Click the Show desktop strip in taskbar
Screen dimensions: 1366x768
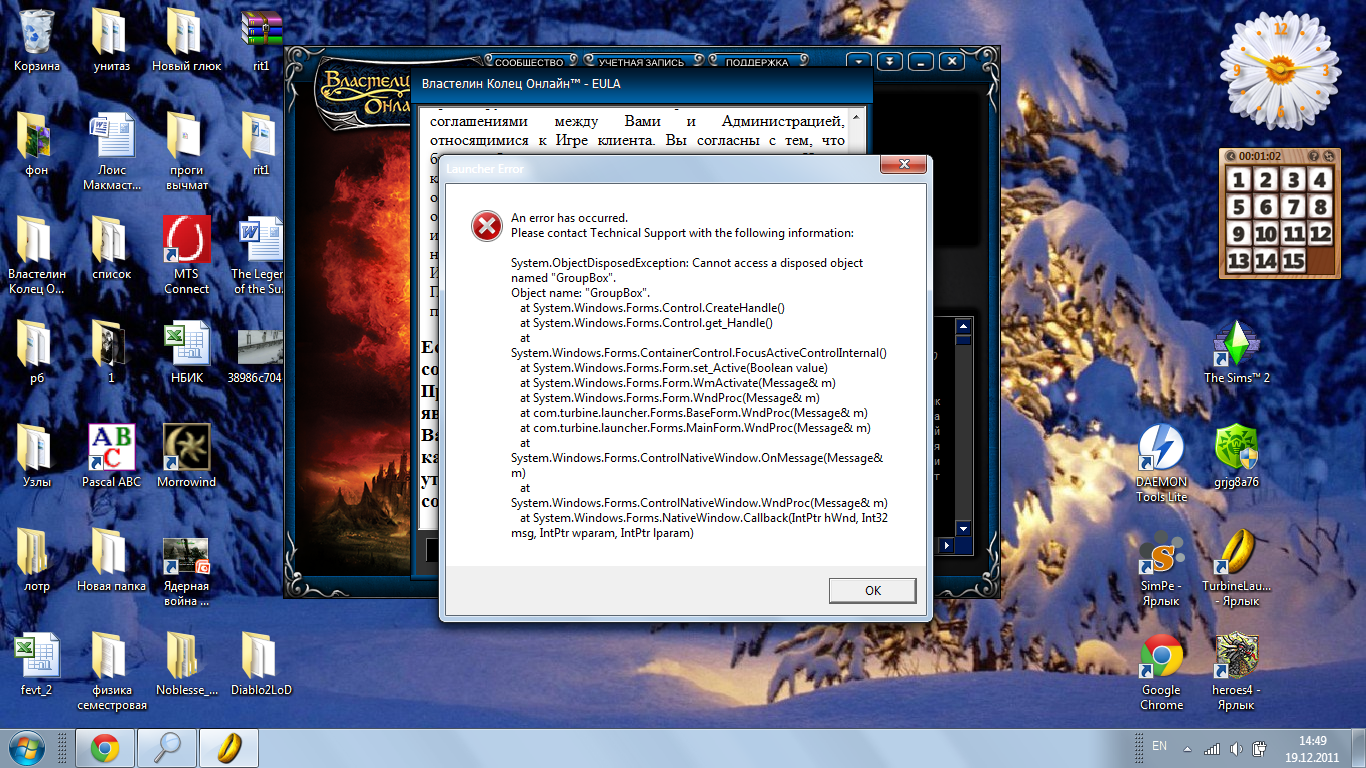point(1359,748)
